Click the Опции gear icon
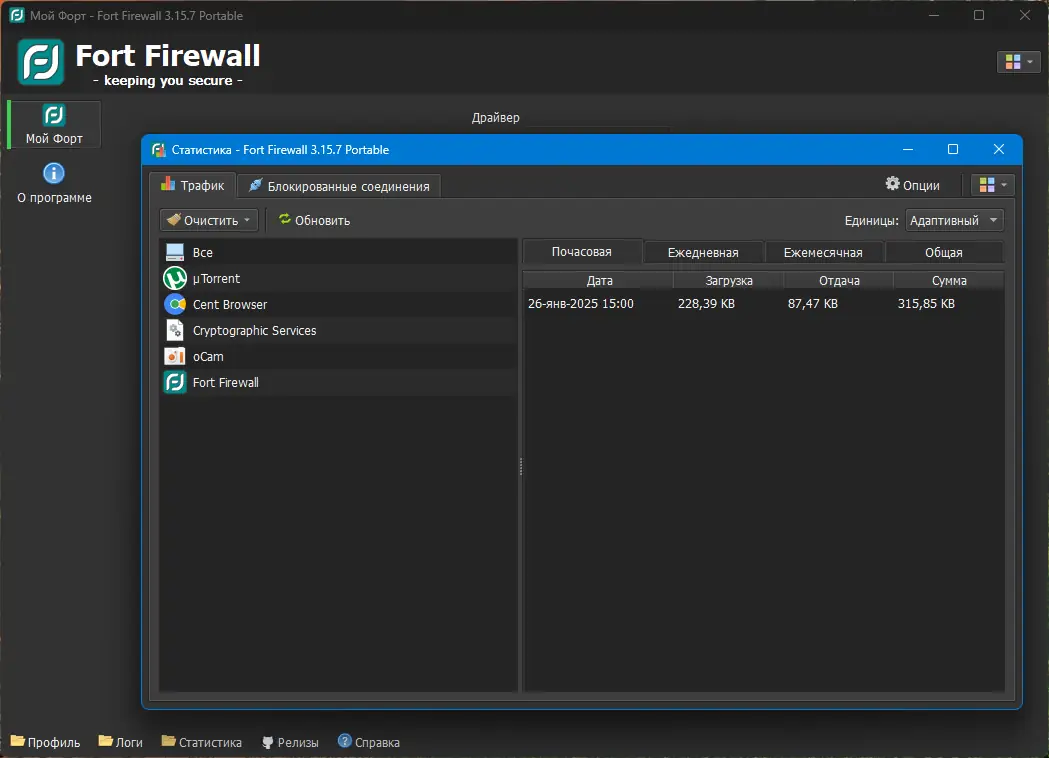Viewport: 1049px width, 758px height. tap(892, 183)
